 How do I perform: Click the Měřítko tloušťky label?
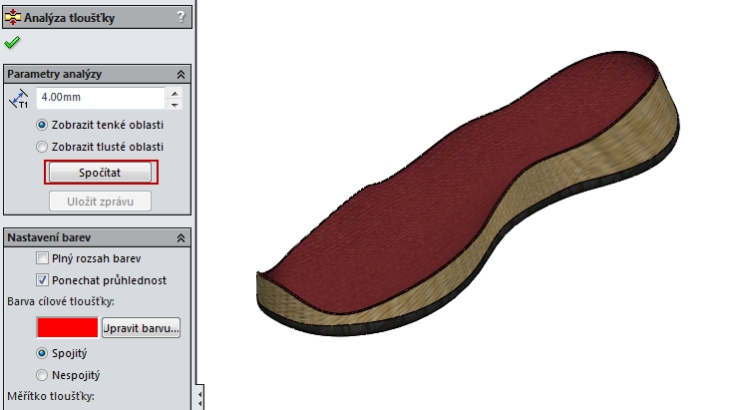pos(51,397)
